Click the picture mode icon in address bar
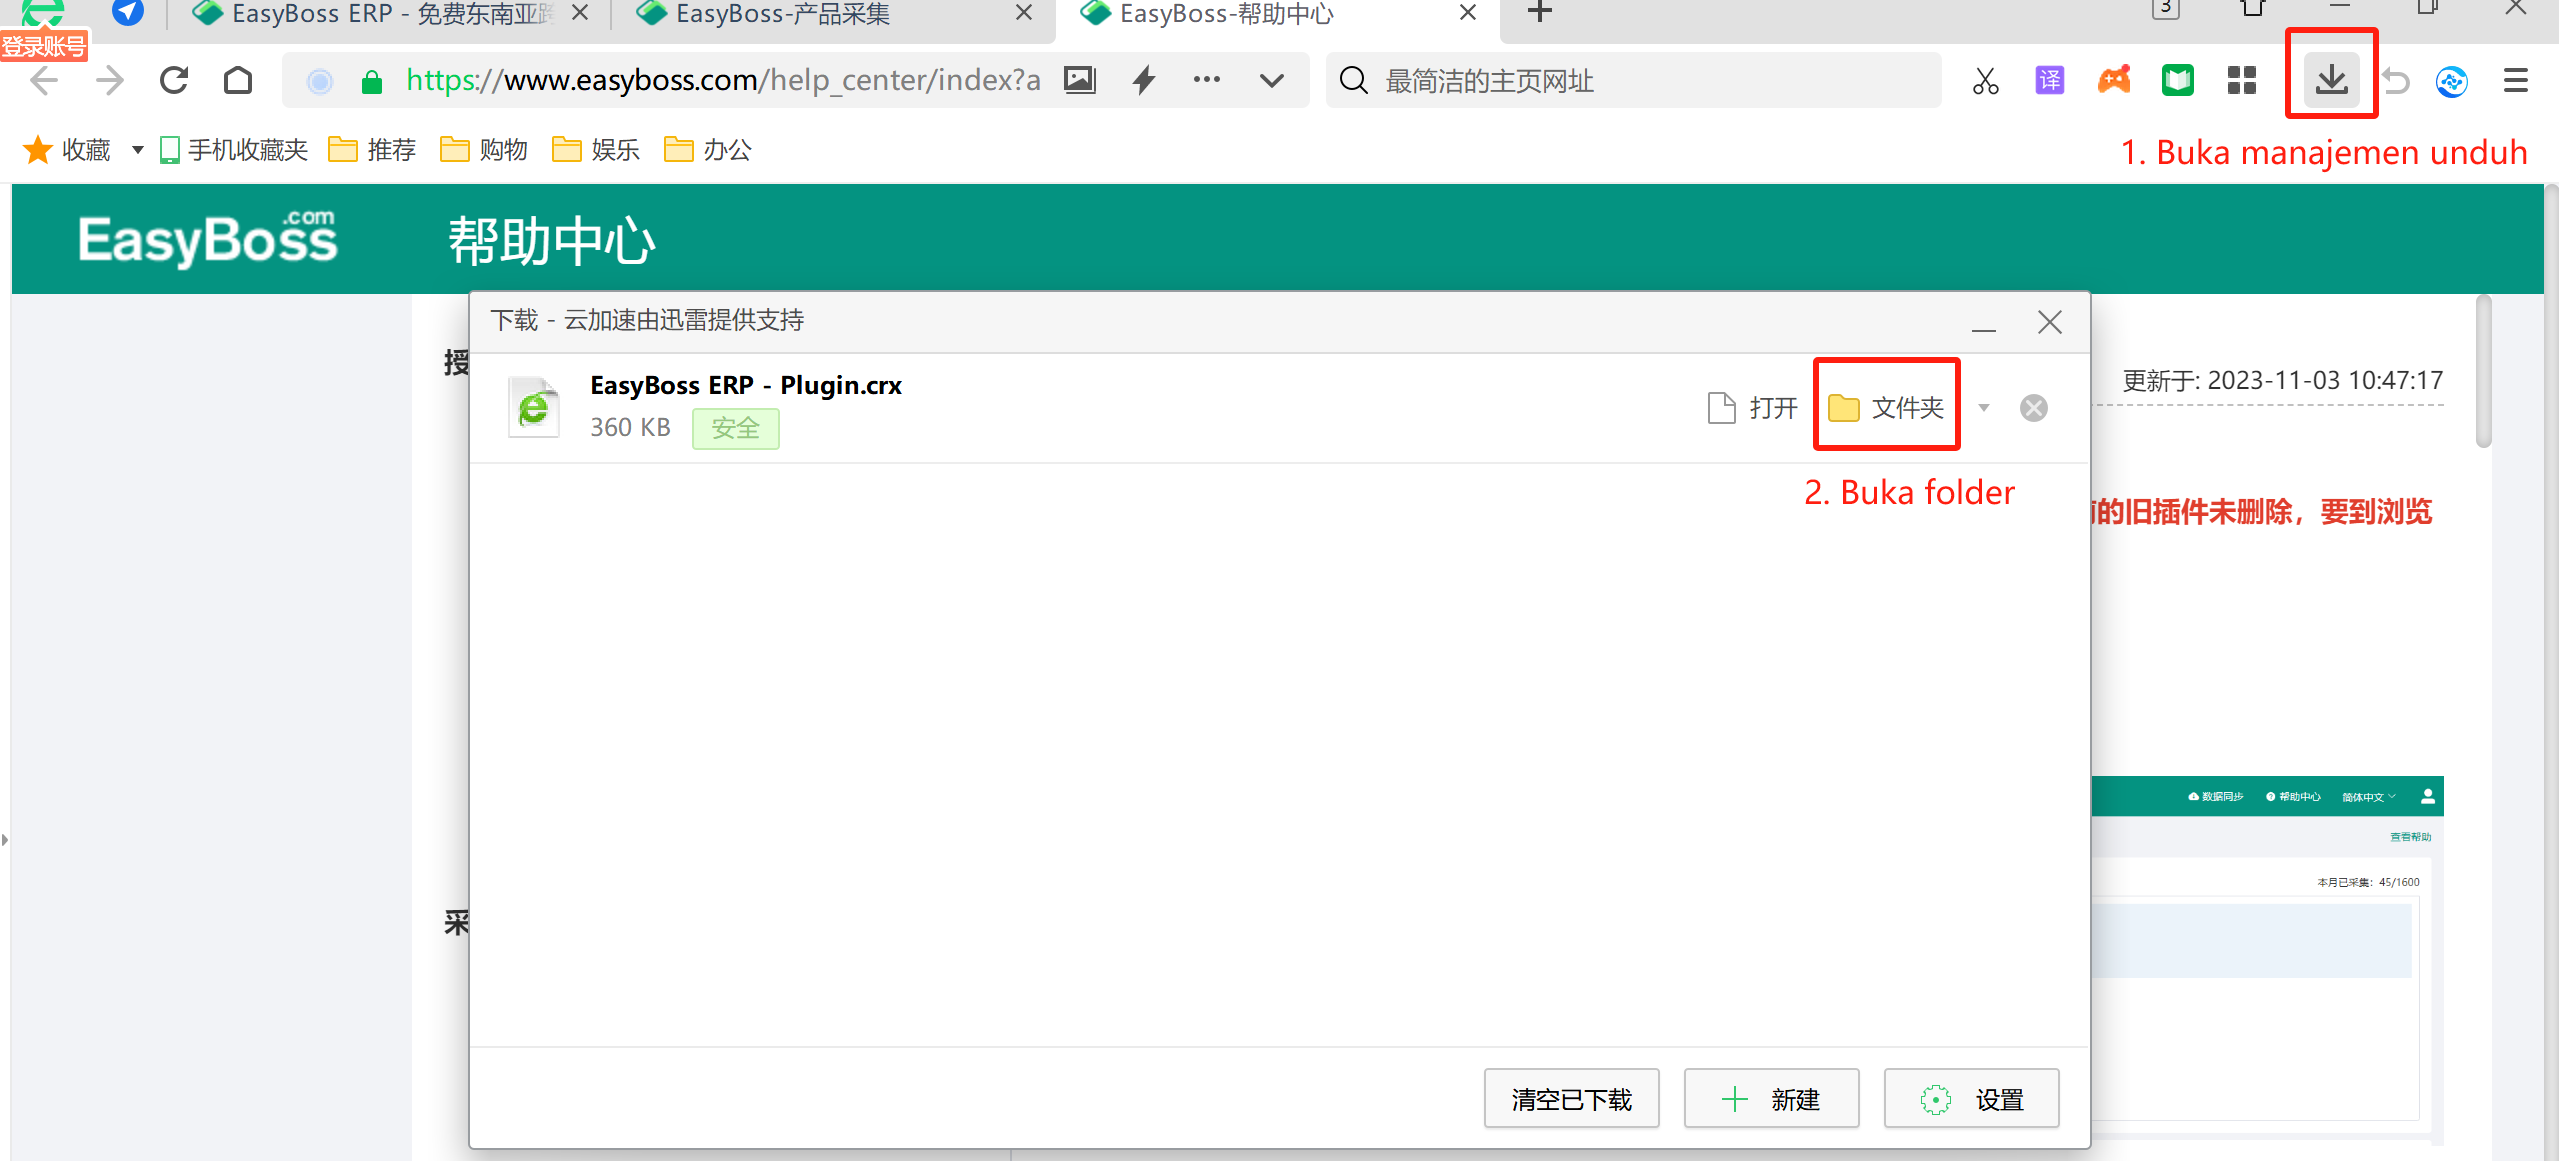Screen dimensions: 2559x1161 [x=1080, y=80]
